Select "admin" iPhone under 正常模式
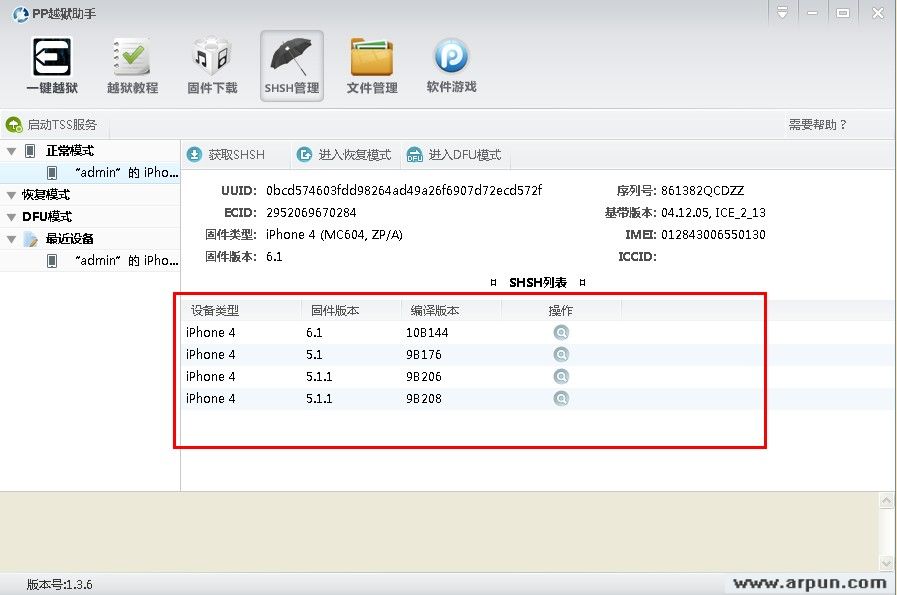The width and height of the screenshot is (897, 595). (90, 172)
